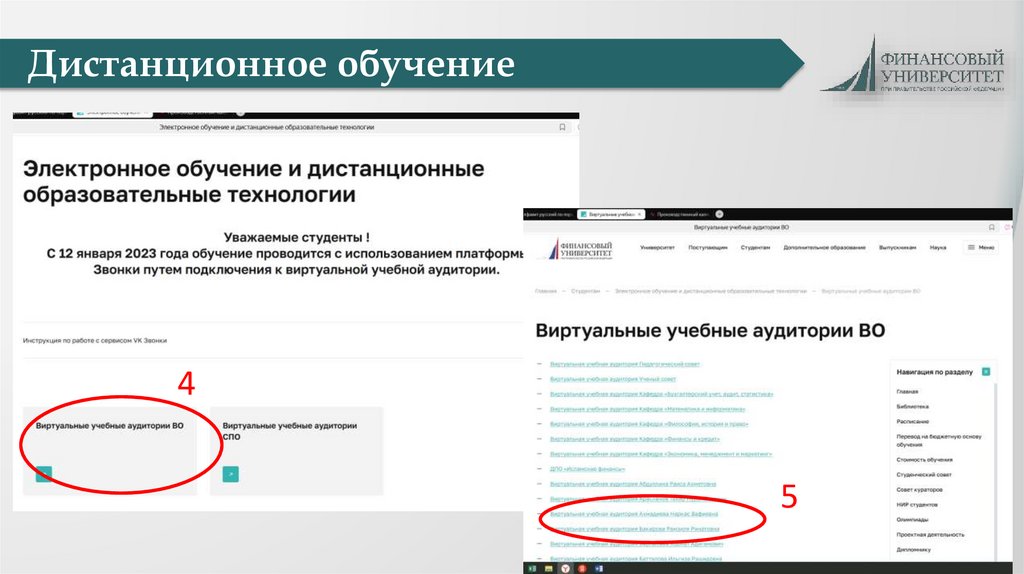
Task: Open Студентам menu item in header
Action: 755,247
